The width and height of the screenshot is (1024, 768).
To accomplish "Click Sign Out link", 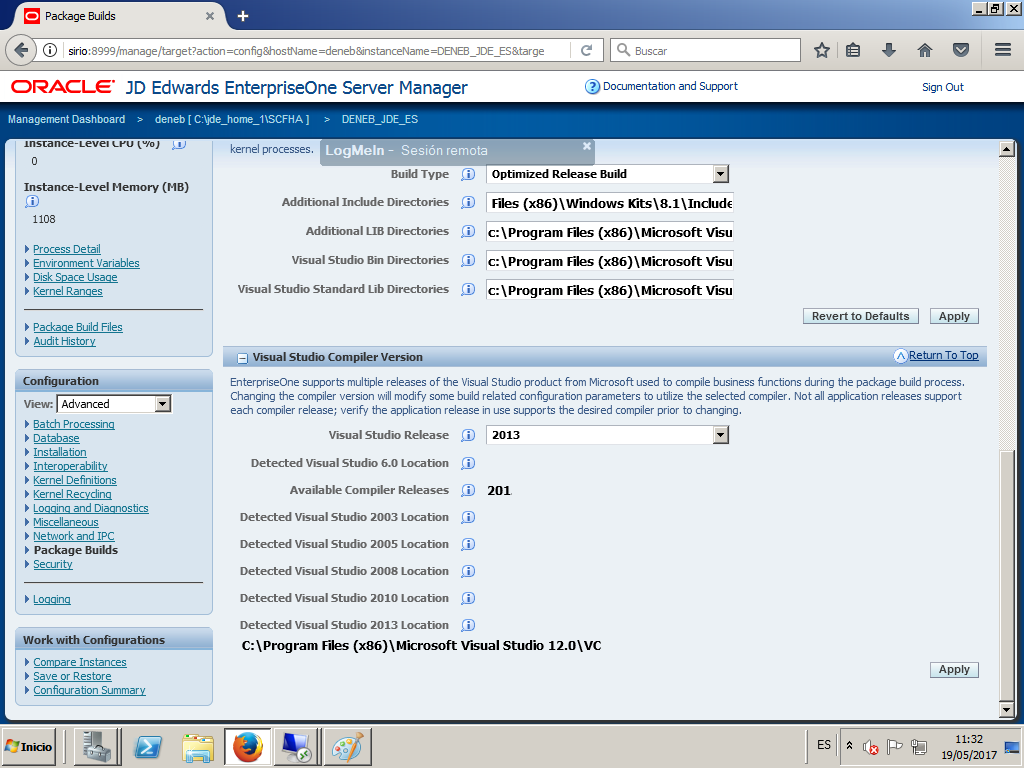I will click(942, 88).
